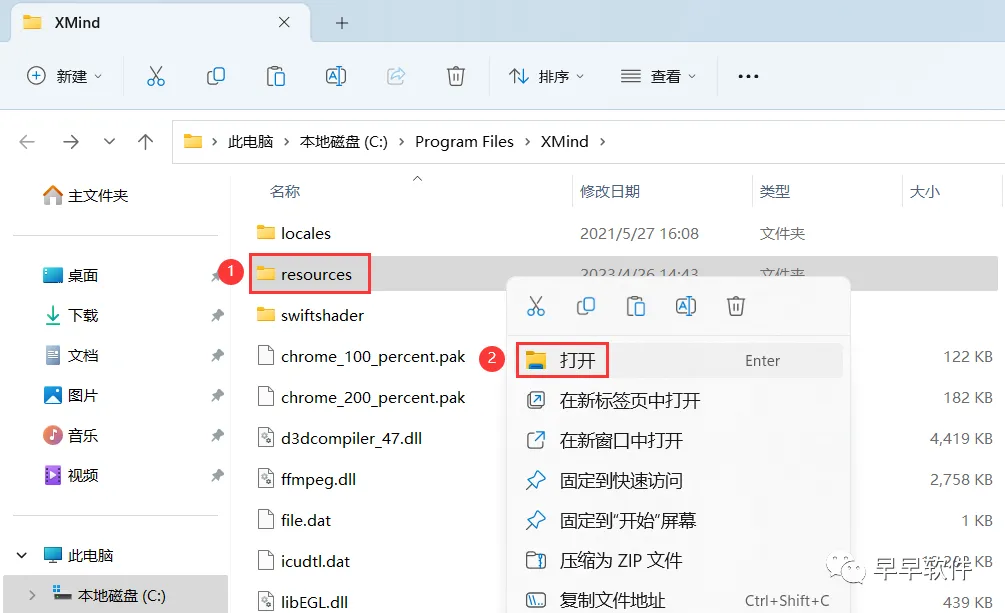Open new tab with plus button
The width and height of the screenshot is (1005, 613).
[x=342, y=23]
